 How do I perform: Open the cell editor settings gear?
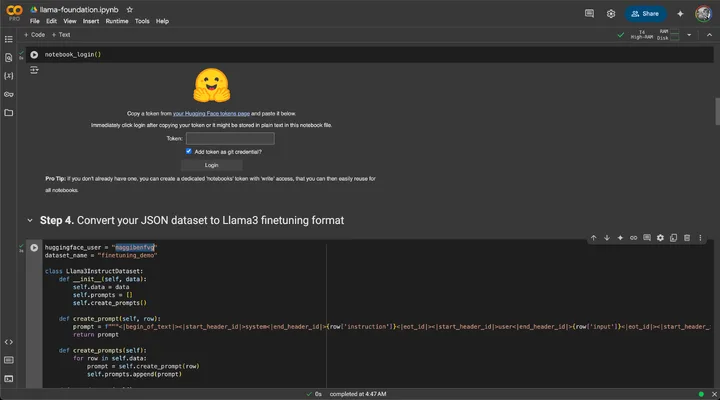click(x=660, y=238)
